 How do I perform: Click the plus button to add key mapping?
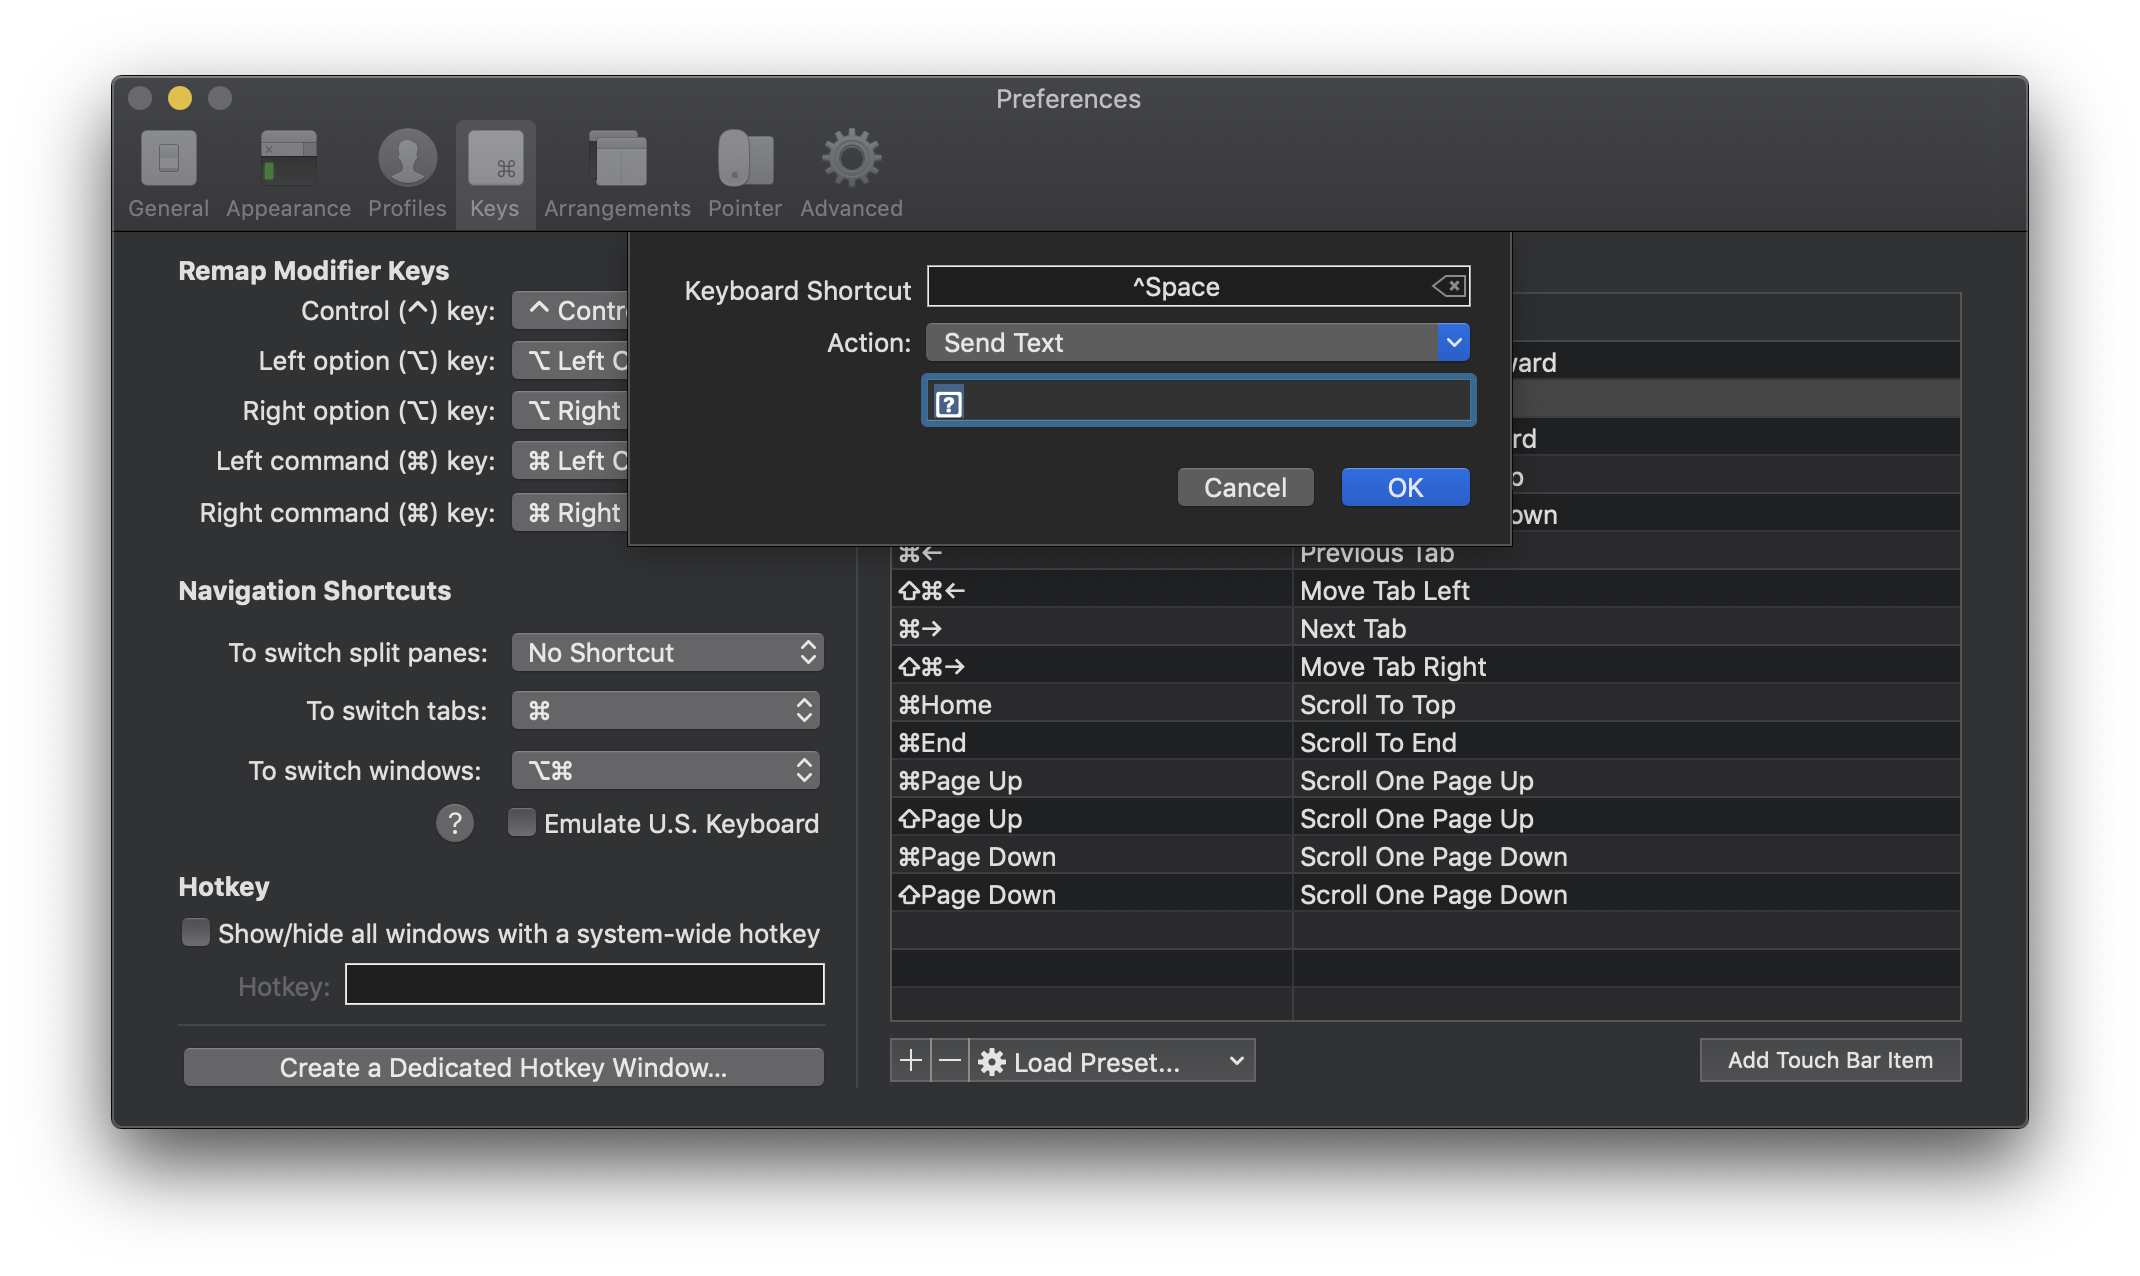(910, 1060)
